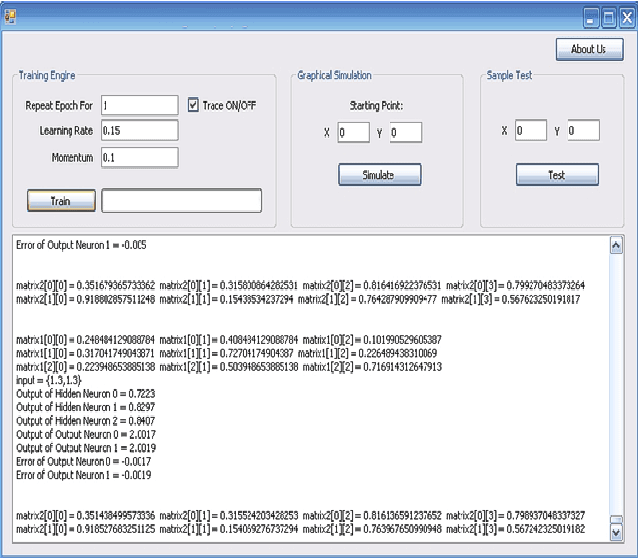Click the 'Starting Point:' label
638x558 pixels.
pos(376,106)
